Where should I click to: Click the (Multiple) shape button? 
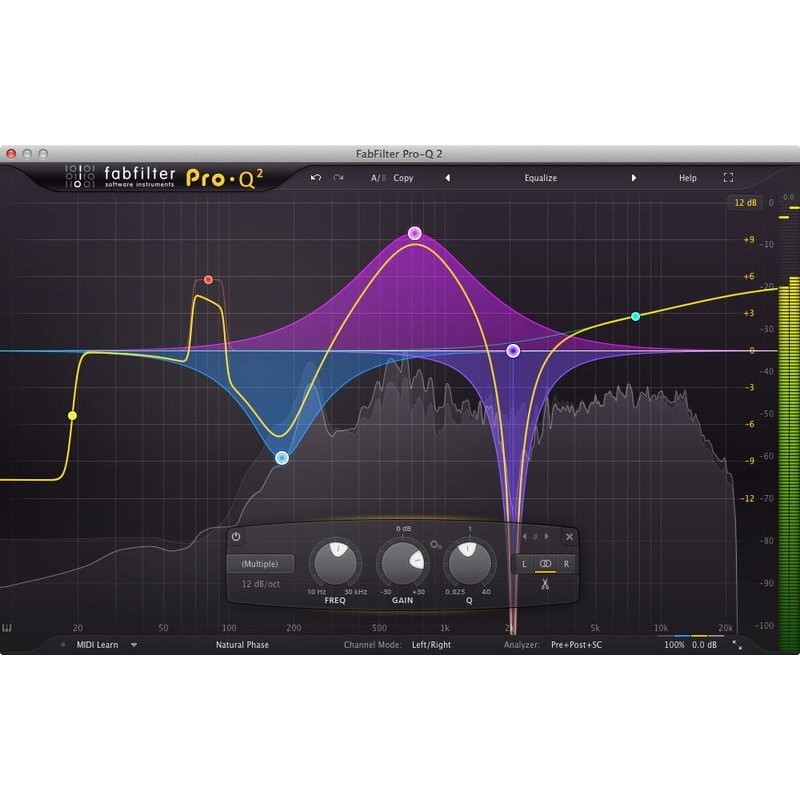click(260, 563)
